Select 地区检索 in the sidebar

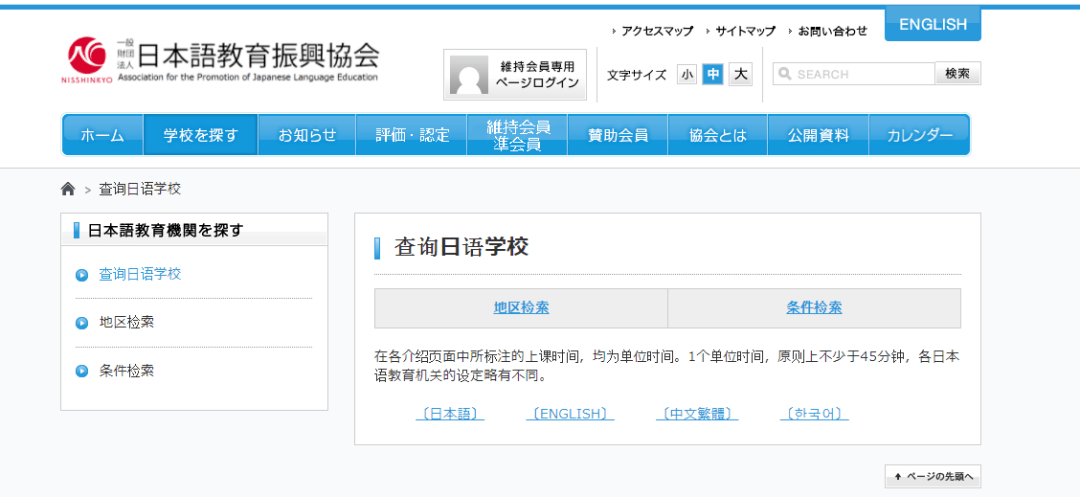(126, 322)
